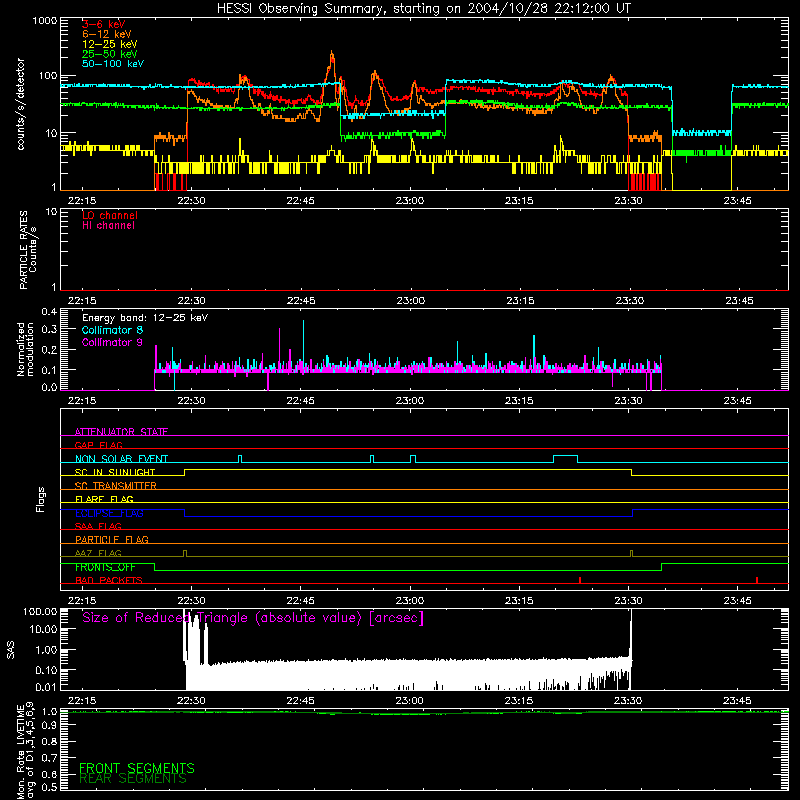Click the 0.4 modulation tick label
Screen dimensions: 800x800
pos(49,312)
